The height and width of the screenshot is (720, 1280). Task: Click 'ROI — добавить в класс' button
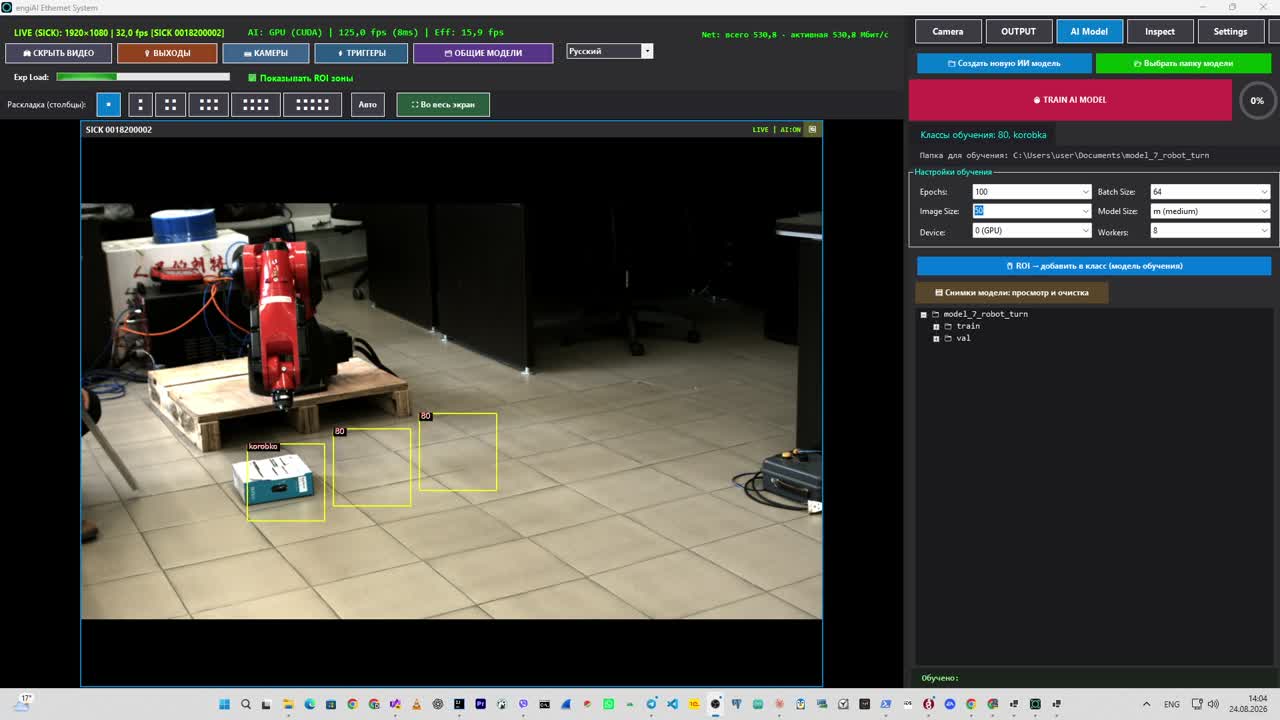[x=1094, y=266]
